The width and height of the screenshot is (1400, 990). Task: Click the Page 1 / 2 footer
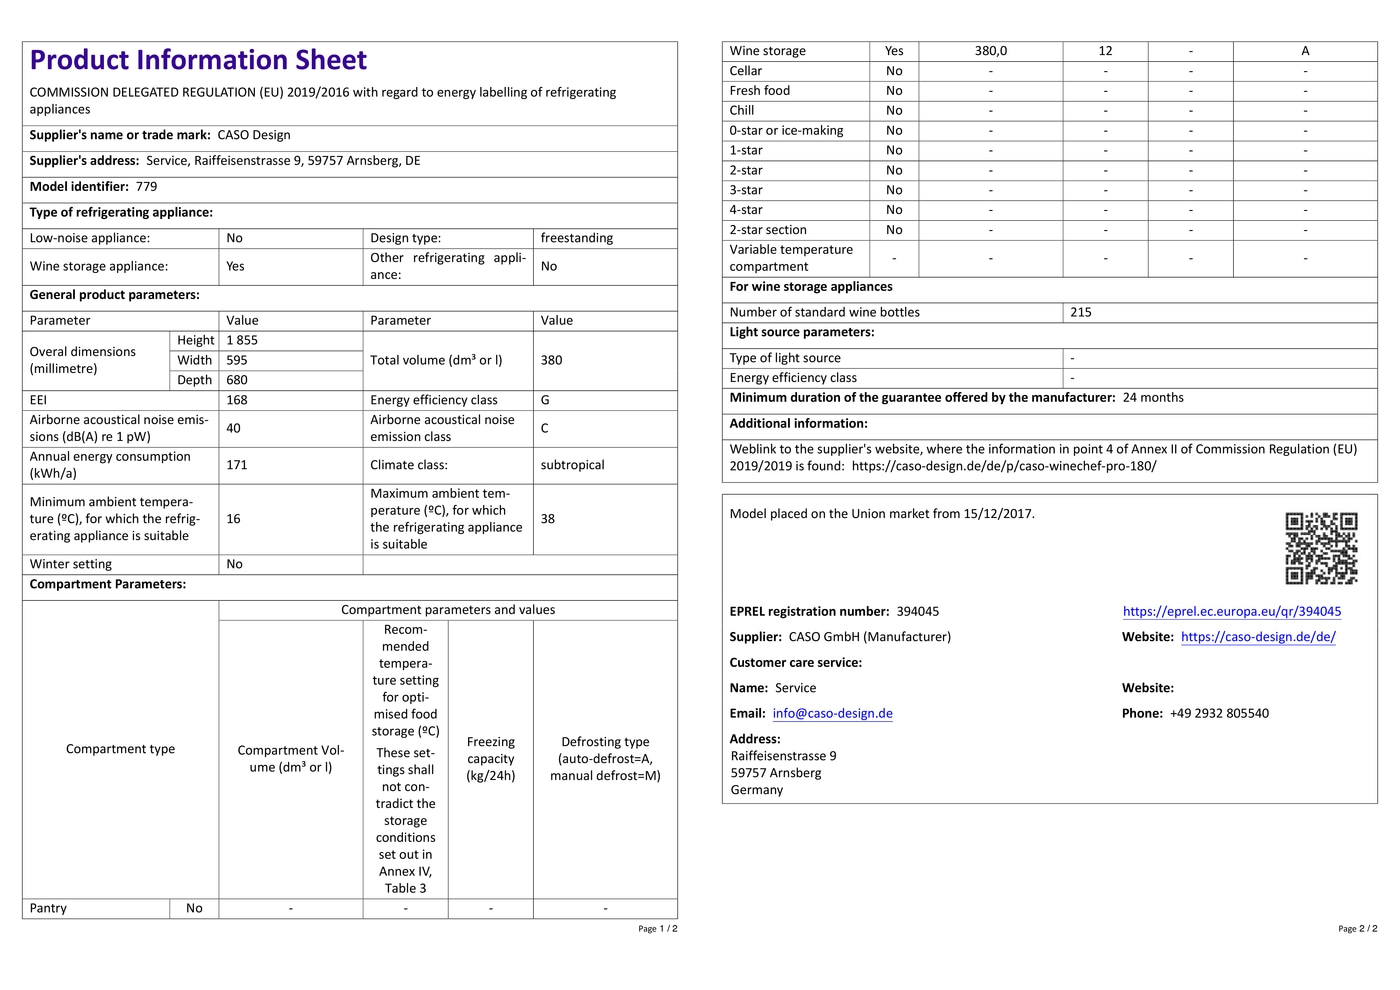point(657,929)
